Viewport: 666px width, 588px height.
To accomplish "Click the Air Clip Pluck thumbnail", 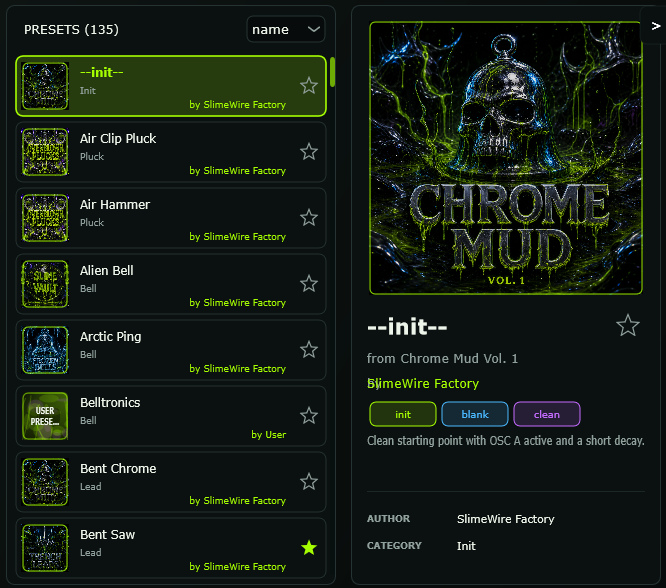I will click(45, 152).
